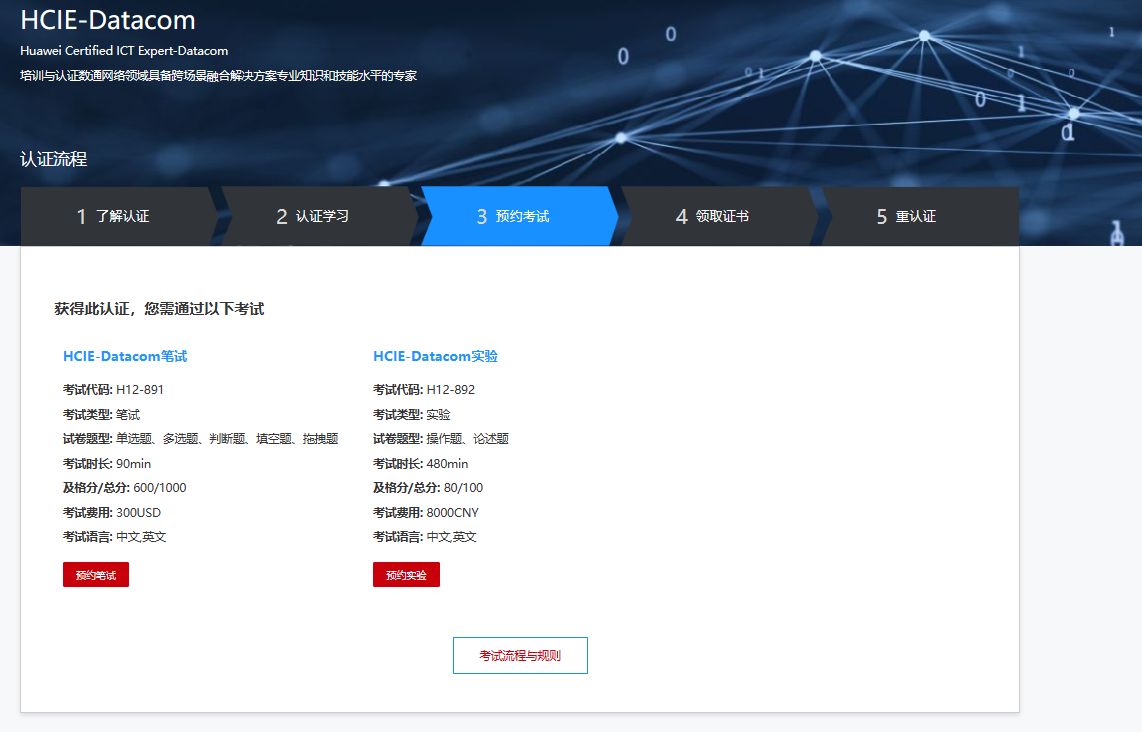This screenshot has height=732, width=1142.
Task: Select exam code H12-892 text
Action: pos(450,390)
